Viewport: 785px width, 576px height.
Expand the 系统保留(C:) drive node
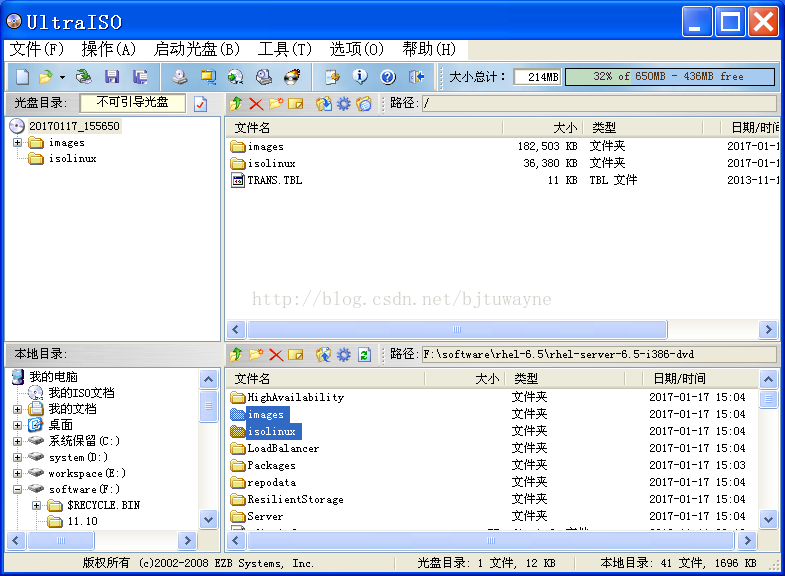point(18,441)
